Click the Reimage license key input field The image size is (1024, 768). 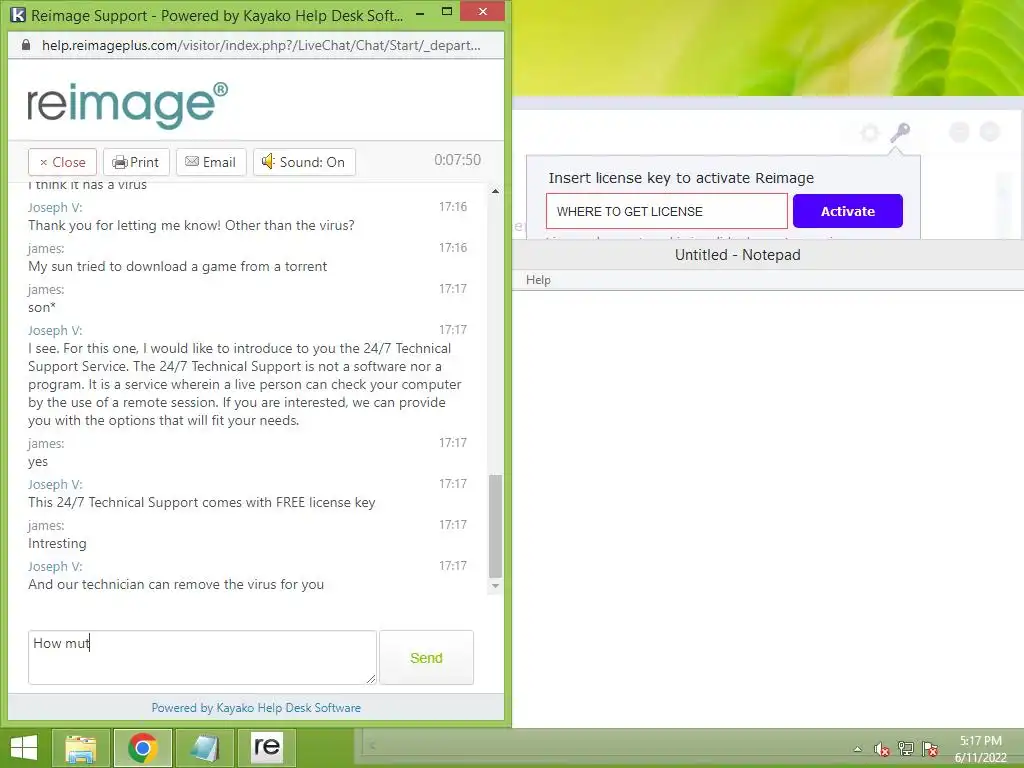[667, 211]
